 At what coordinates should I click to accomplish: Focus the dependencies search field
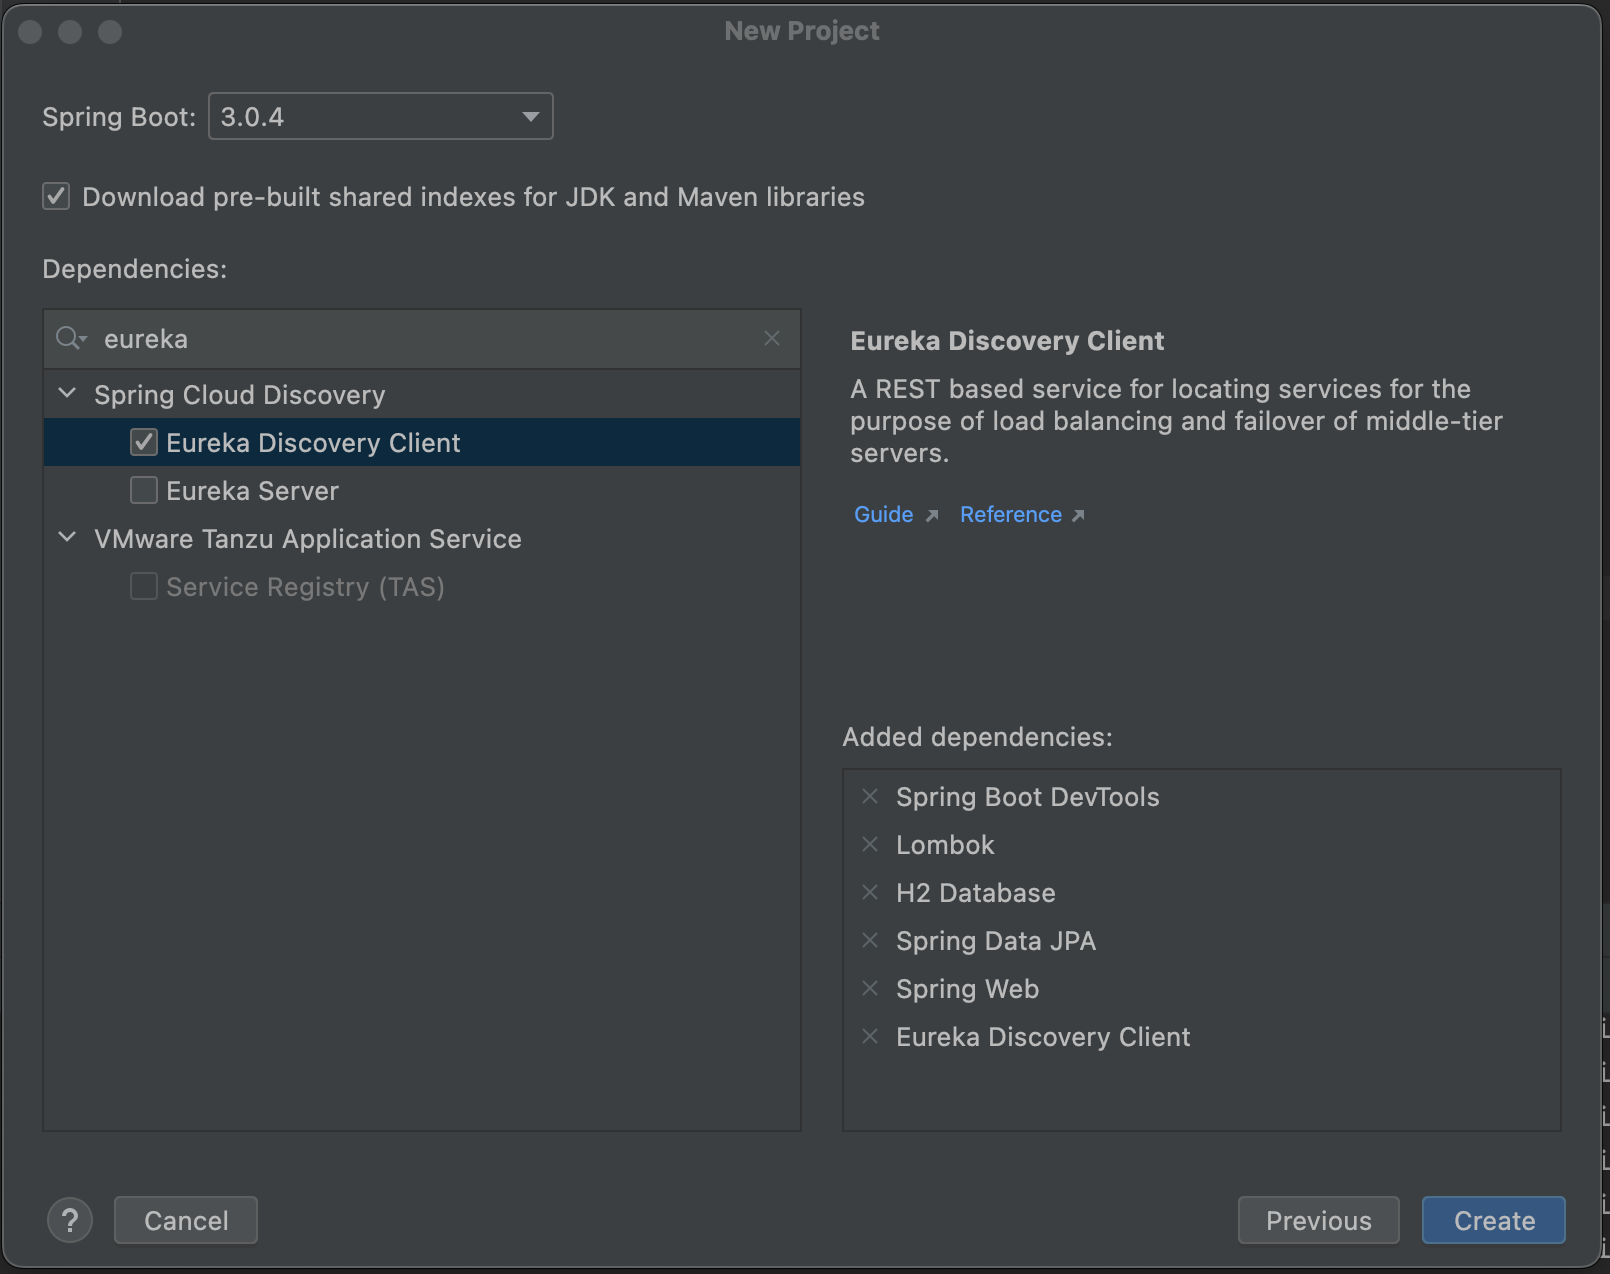(x=421, y=339)
